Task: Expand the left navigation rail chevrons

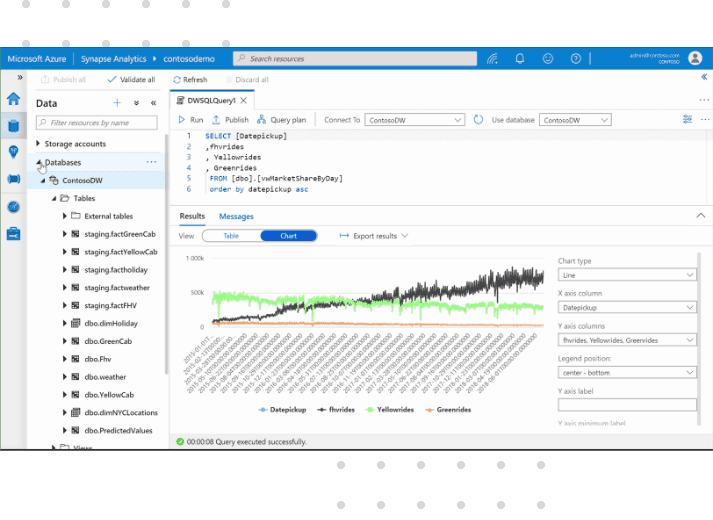Action: pyautogui.click(x=20, y=77)
